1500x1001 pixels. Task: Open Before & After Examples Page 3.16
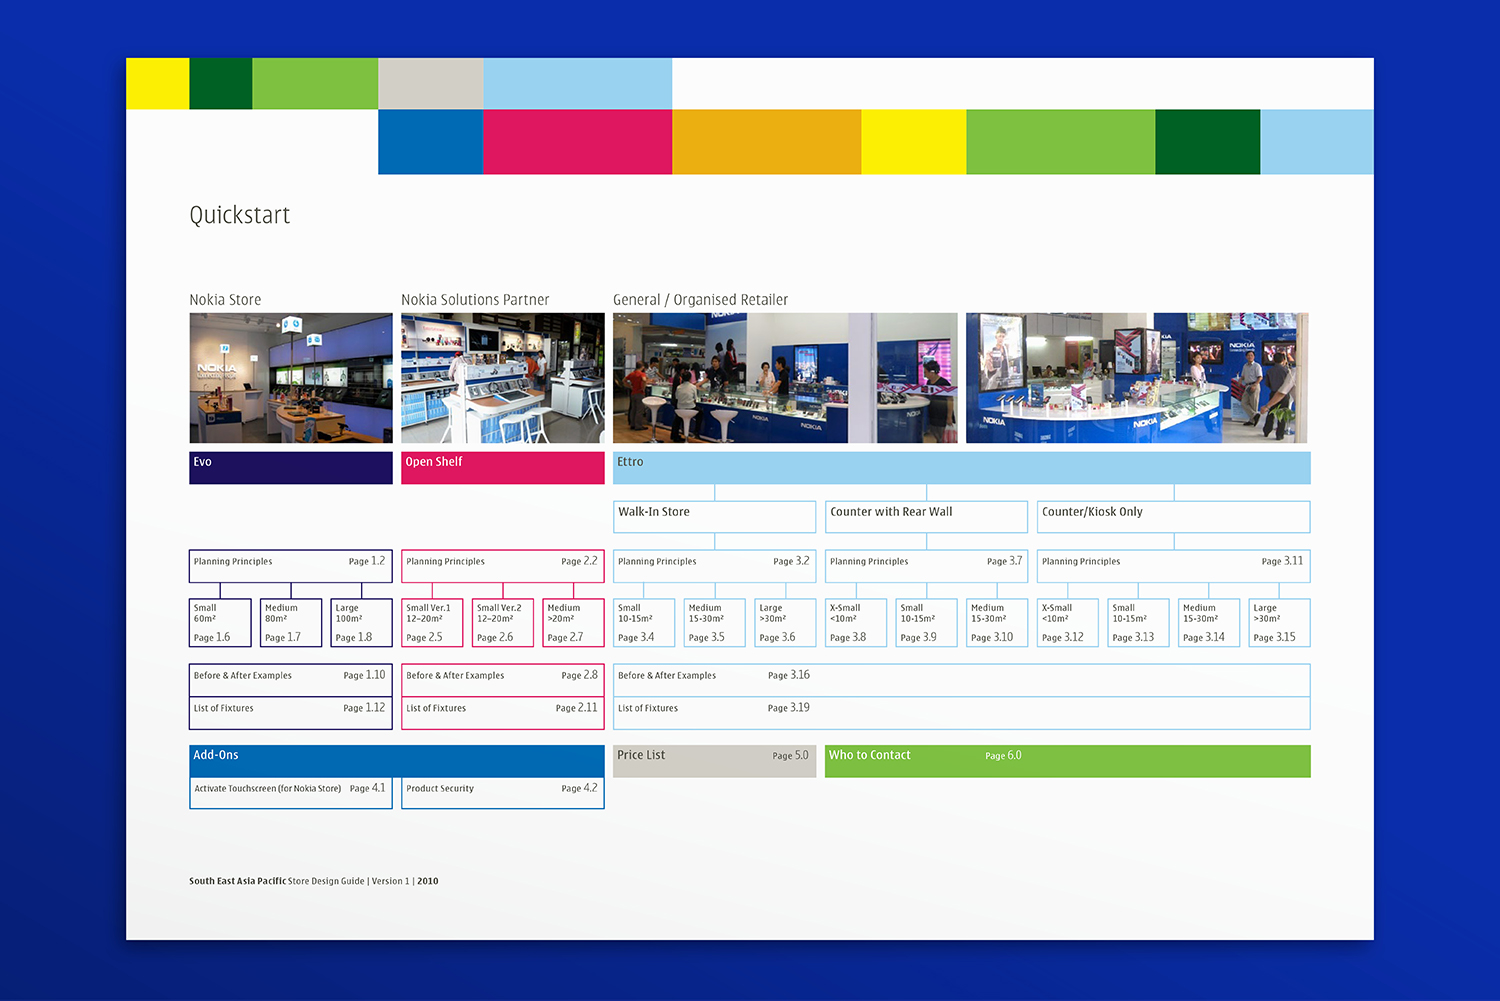(x=962, y=680)
